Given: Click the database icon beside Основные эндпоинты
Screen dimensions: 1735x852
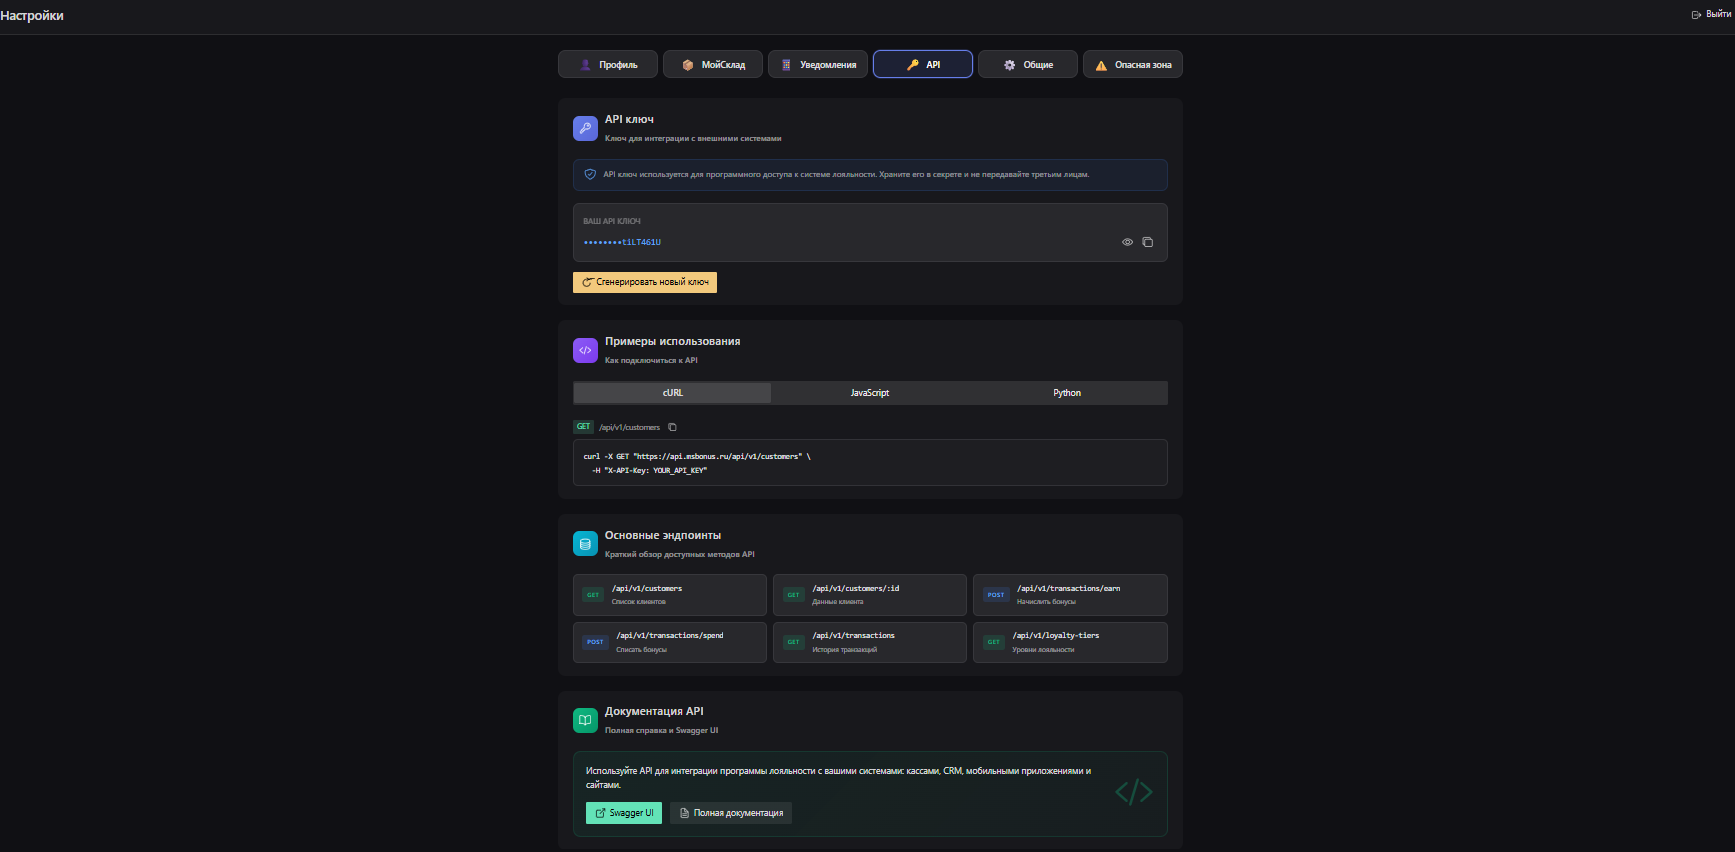Looking at the screenshot, I should coord(585,544).
